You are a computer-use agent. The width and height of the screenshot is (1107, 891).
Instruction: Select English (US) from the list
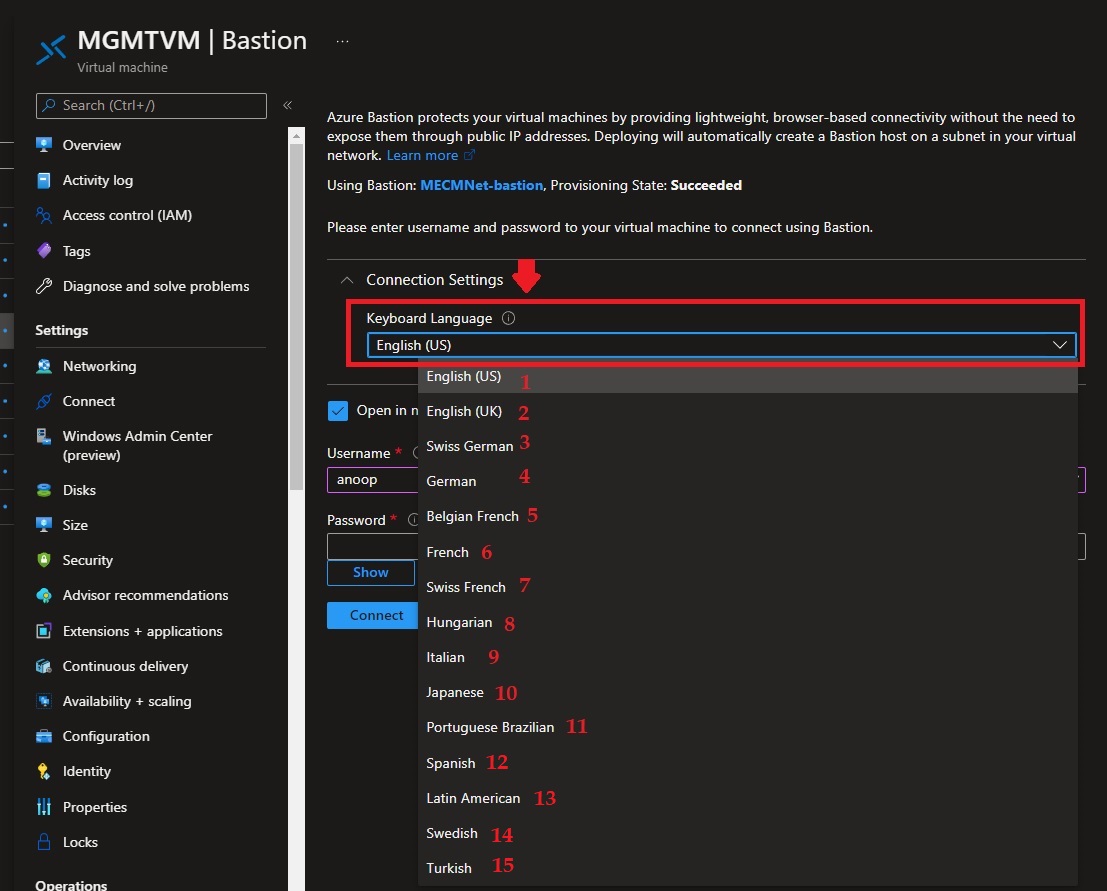(x=748, y=376)
